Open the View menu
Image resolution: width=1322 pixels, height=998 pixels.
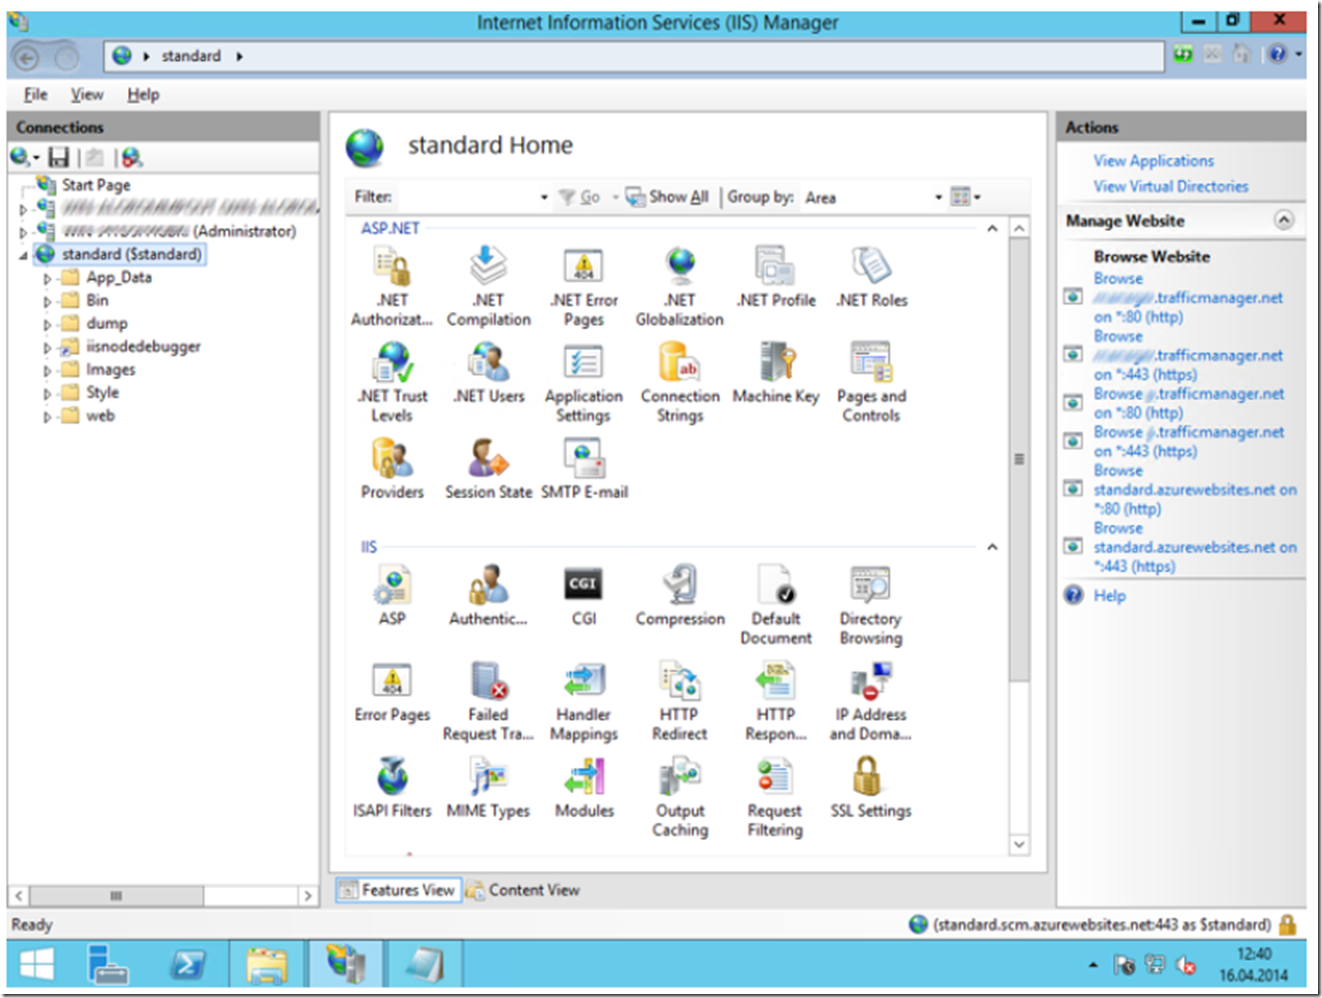87,94
